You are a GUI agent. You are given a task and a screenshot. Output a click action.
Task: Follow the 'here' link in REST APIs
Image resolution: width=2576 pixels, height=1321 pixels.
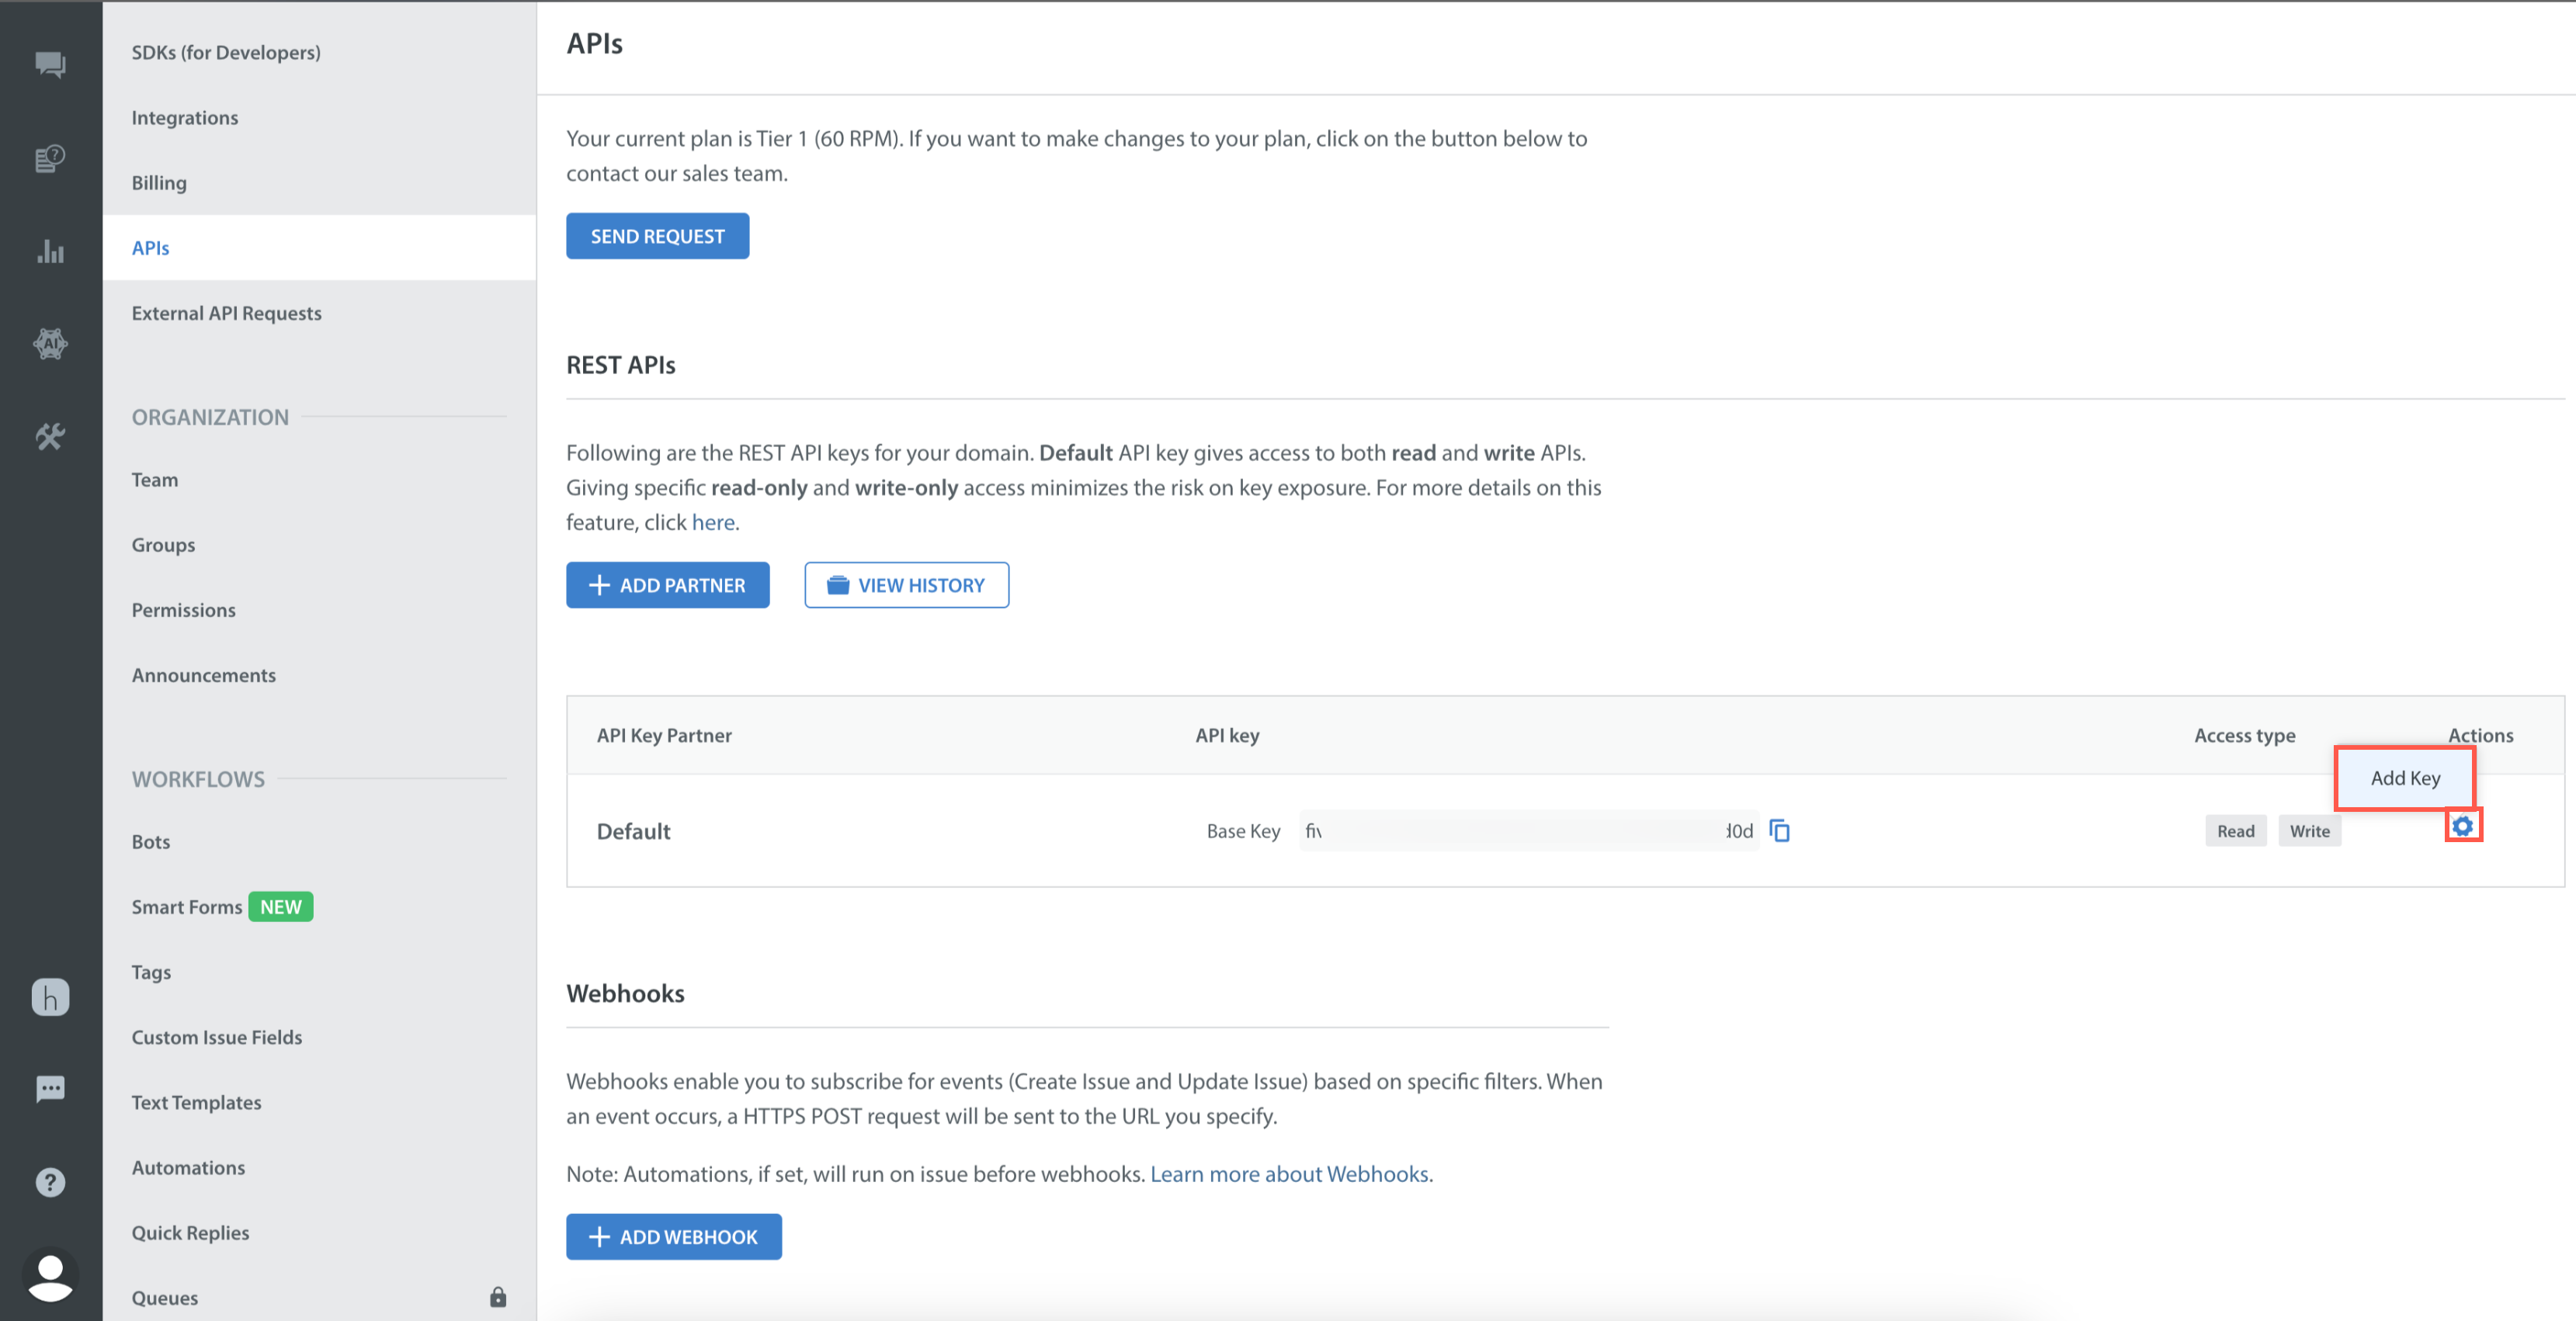point(713,522)
